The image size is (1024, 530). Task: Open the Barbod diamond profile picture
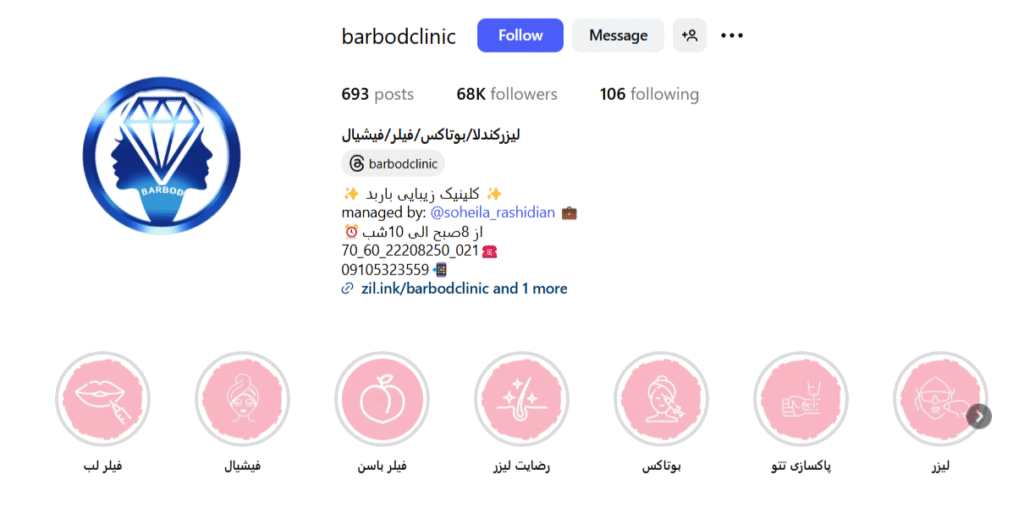pyautogui.click(x=162, y=155)
